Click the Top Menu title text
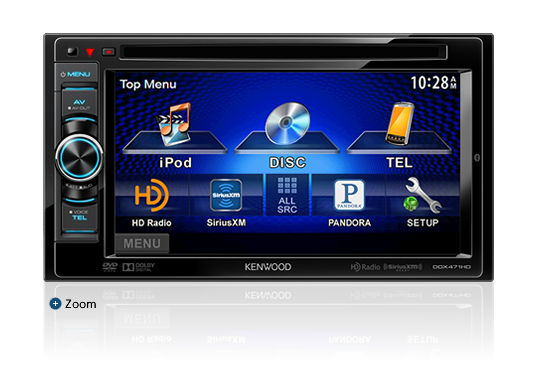 click(x=148, y=84)
